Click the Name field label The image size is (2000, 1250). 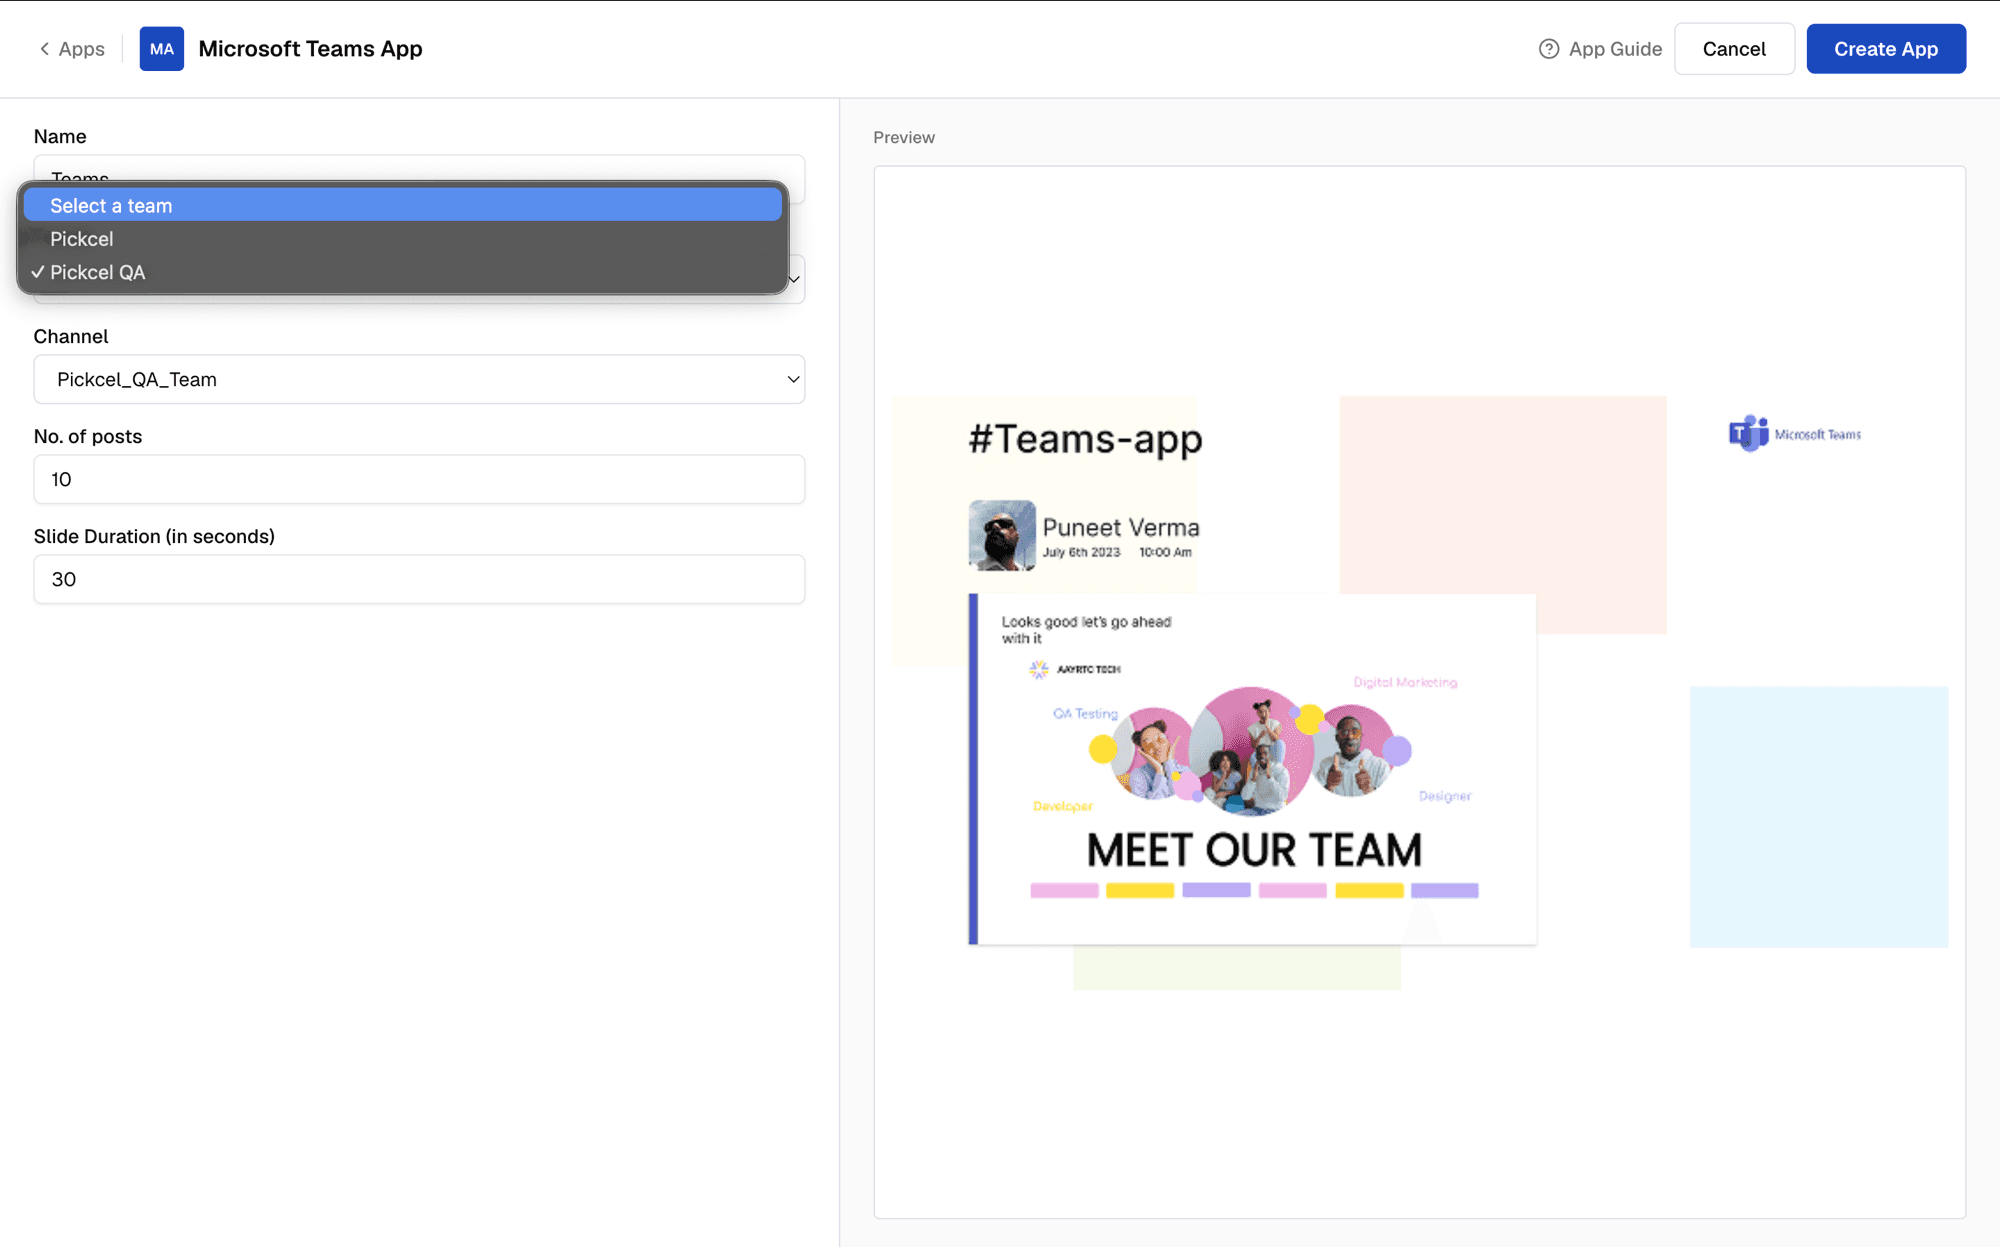(60, 136)
